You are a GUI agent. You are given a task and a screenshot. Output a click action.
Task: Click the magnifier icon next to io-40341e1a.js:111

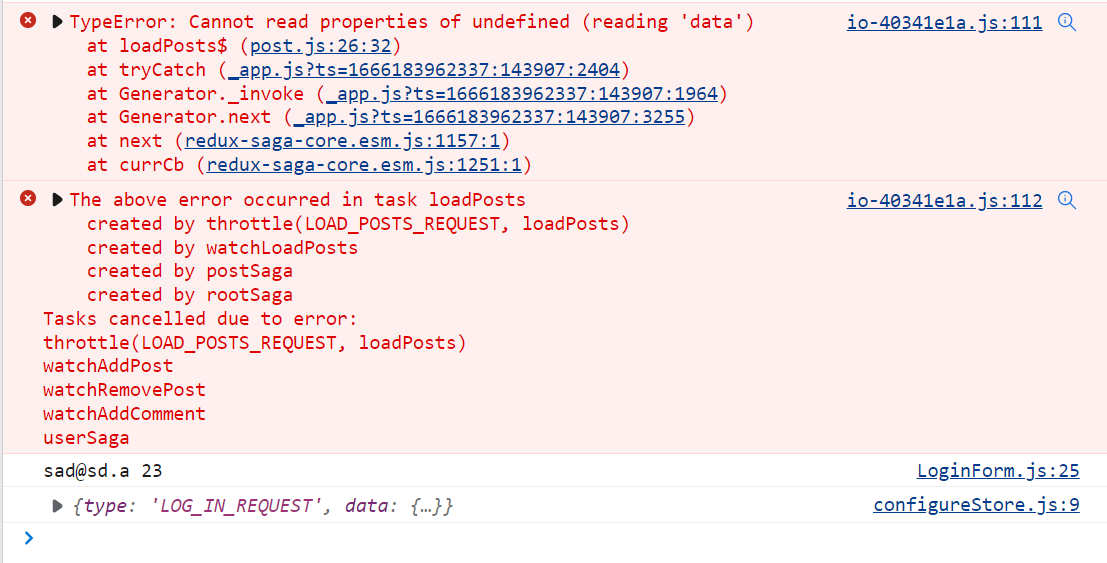1067,22
